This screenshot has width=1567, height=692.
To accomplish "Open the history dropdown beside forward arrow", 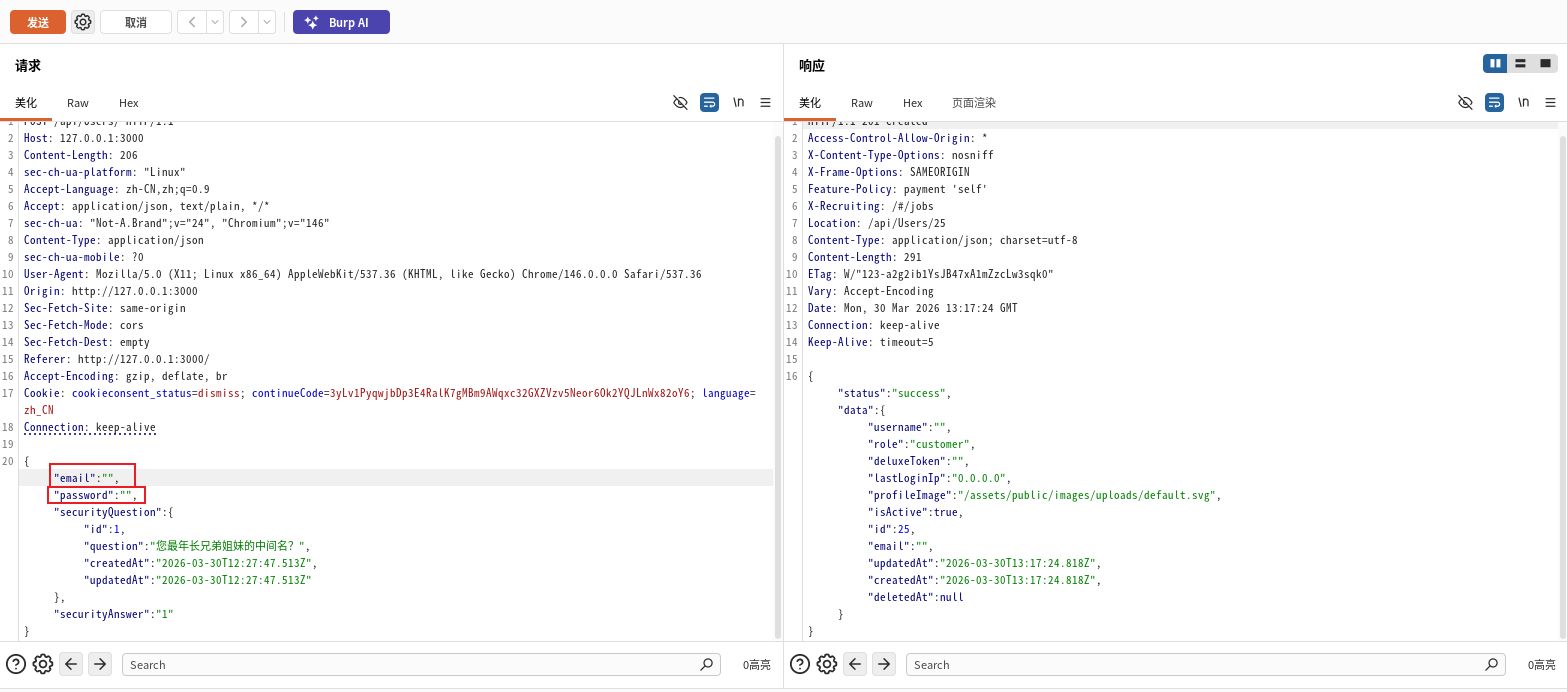I will pyautogui.click(x=267, y=22).
